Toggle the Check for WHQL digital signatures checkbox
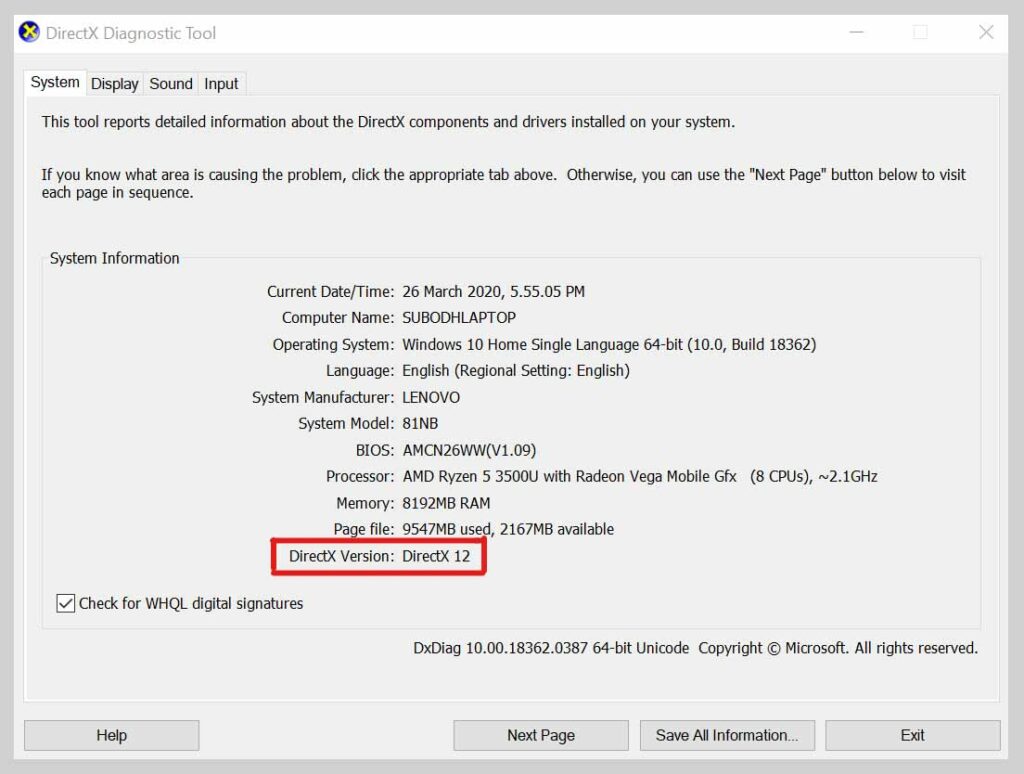1024x774 pixels. point(66,603)
